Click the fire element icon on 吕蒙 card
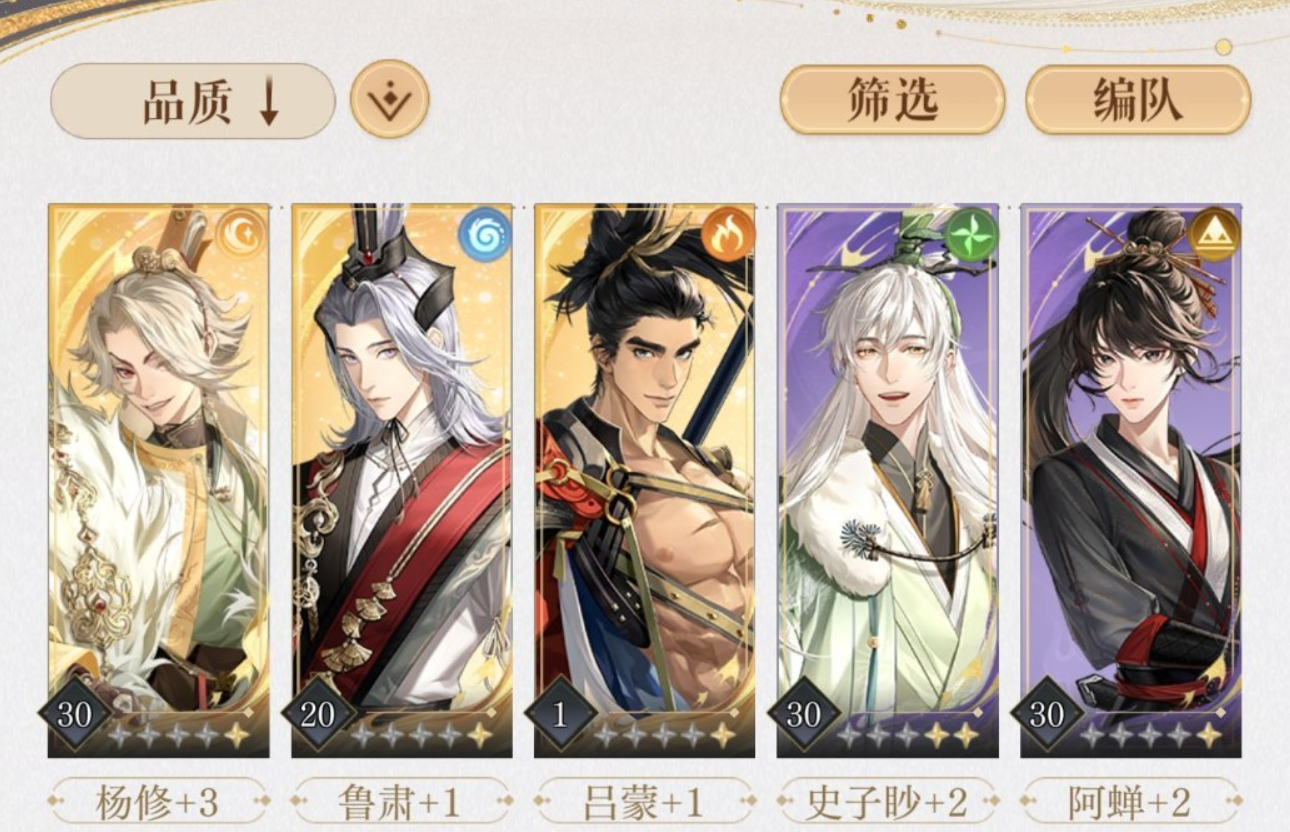1290x832 pixels. click(x=727, y=234)
